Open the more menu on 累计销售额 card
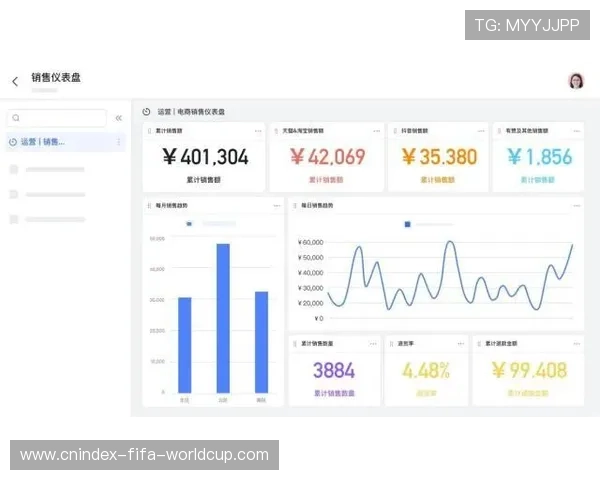 [258, 131]
